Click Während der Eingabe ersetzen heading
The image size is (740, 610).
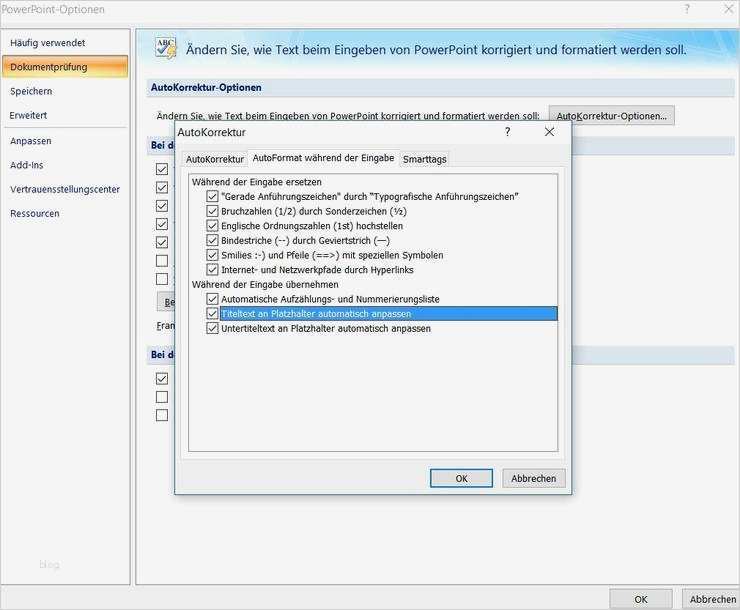pyautogui.click(x=257, y=182)
